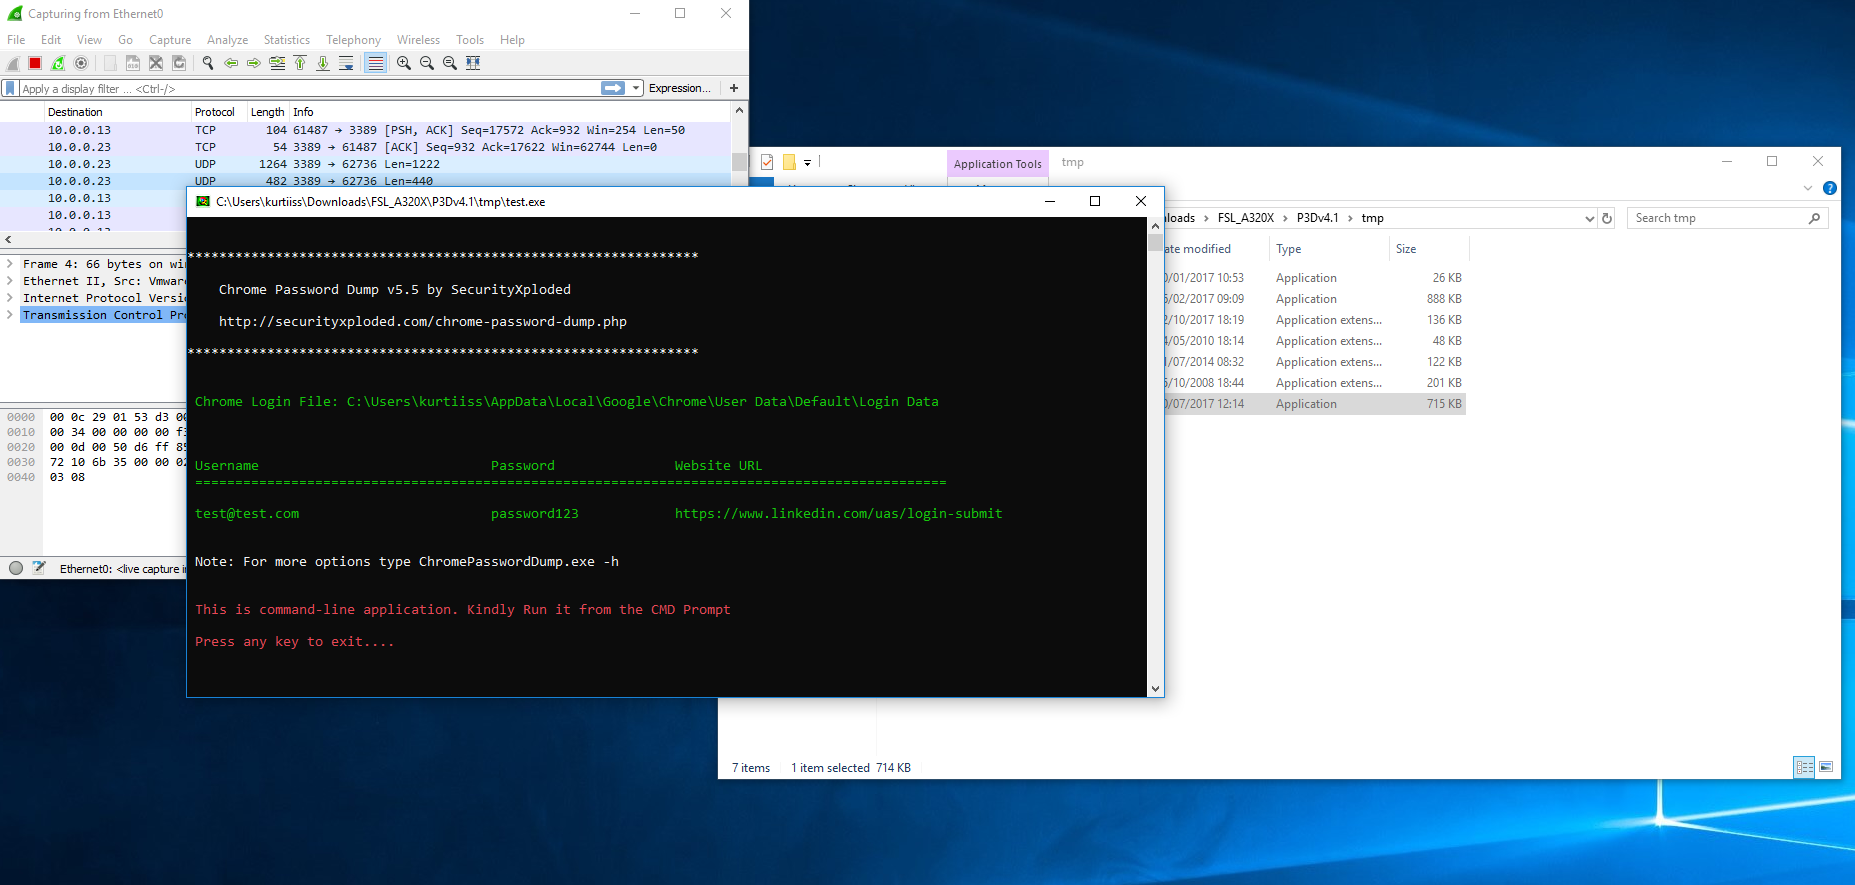Toggle packet list colorization
Screen dimensions: 1855x885
pos(376,63)
